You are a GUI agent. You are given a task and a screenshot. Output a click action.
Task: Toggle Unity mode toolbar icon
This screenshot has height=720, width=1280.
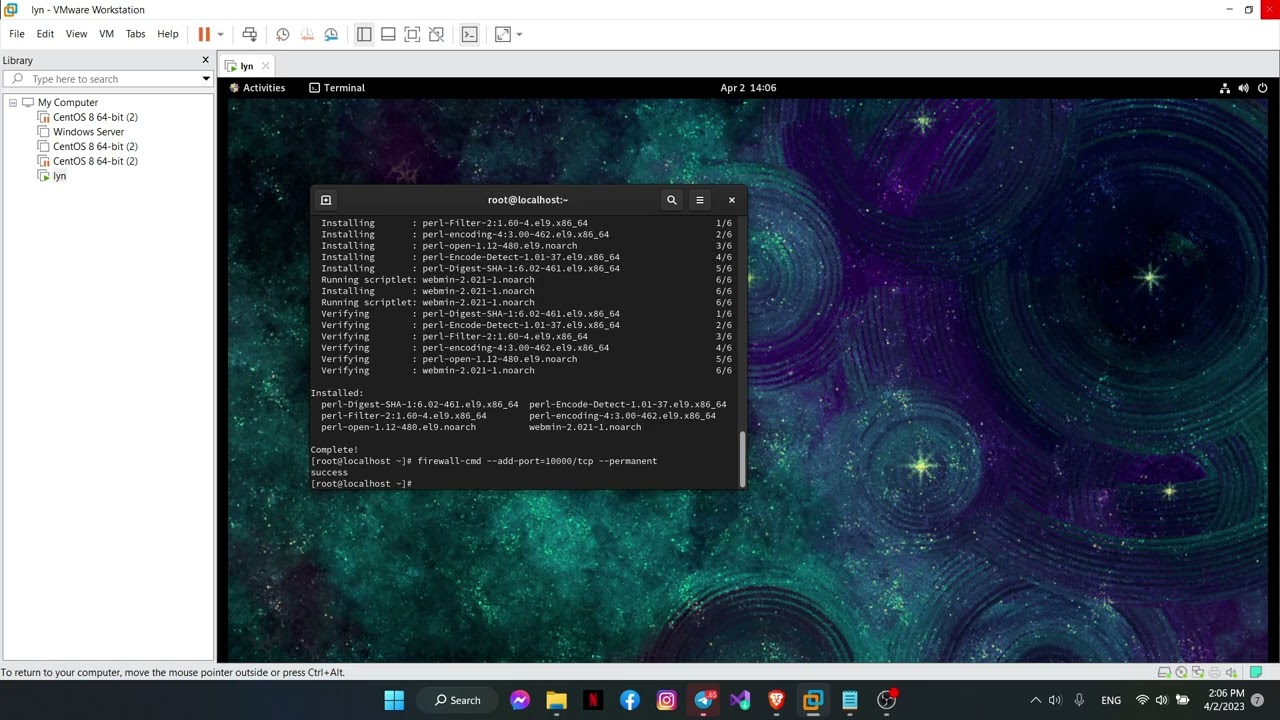click(436, 34)
